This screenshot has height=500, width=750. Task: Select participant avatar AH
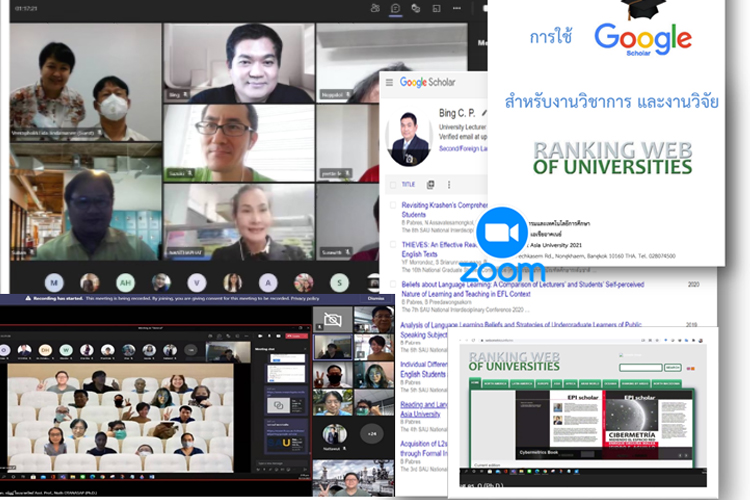tap(125, 283)
